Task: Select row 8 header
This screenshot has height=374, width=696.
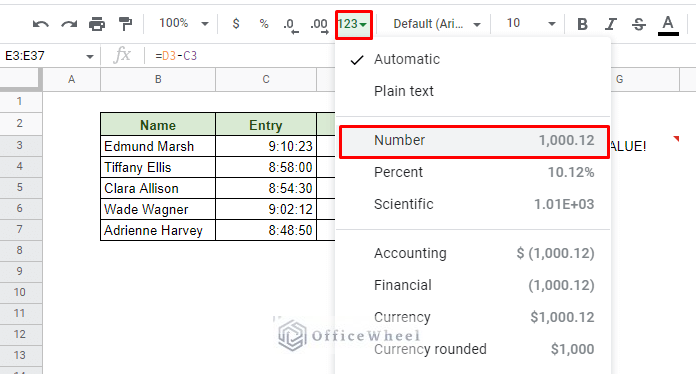Action: (20, 250)
